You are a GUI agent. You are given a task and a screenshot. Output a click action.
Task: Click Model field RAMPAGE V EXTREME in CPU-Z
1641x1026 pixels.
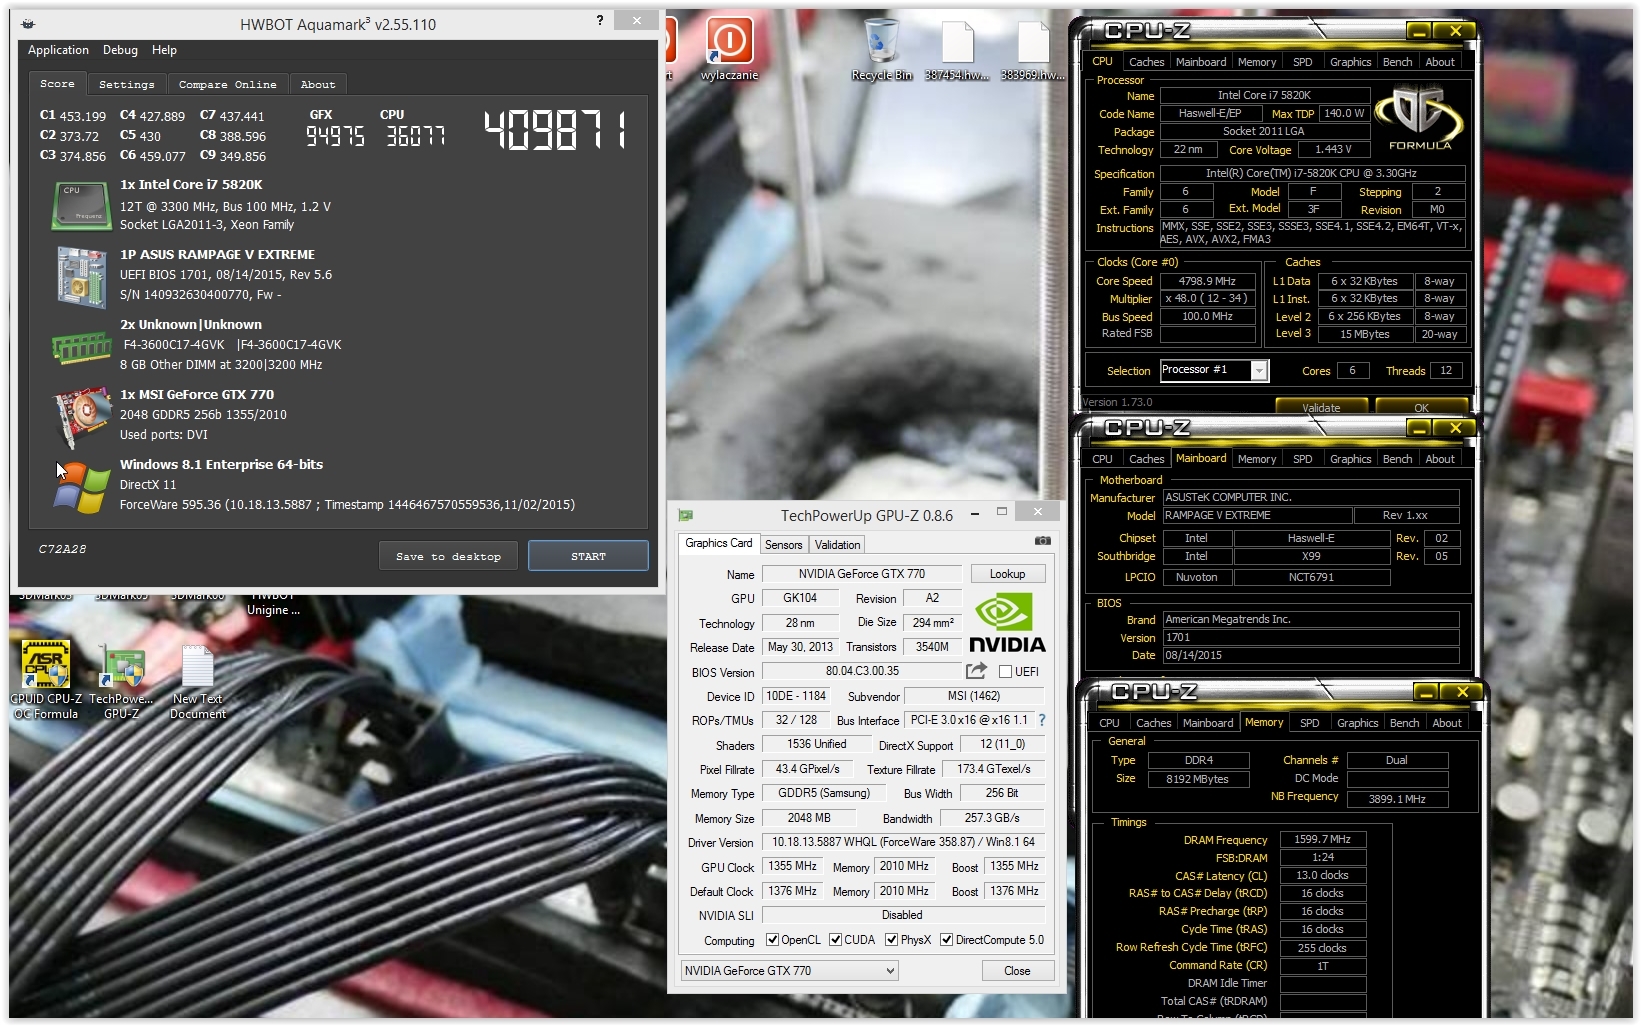1256,515
